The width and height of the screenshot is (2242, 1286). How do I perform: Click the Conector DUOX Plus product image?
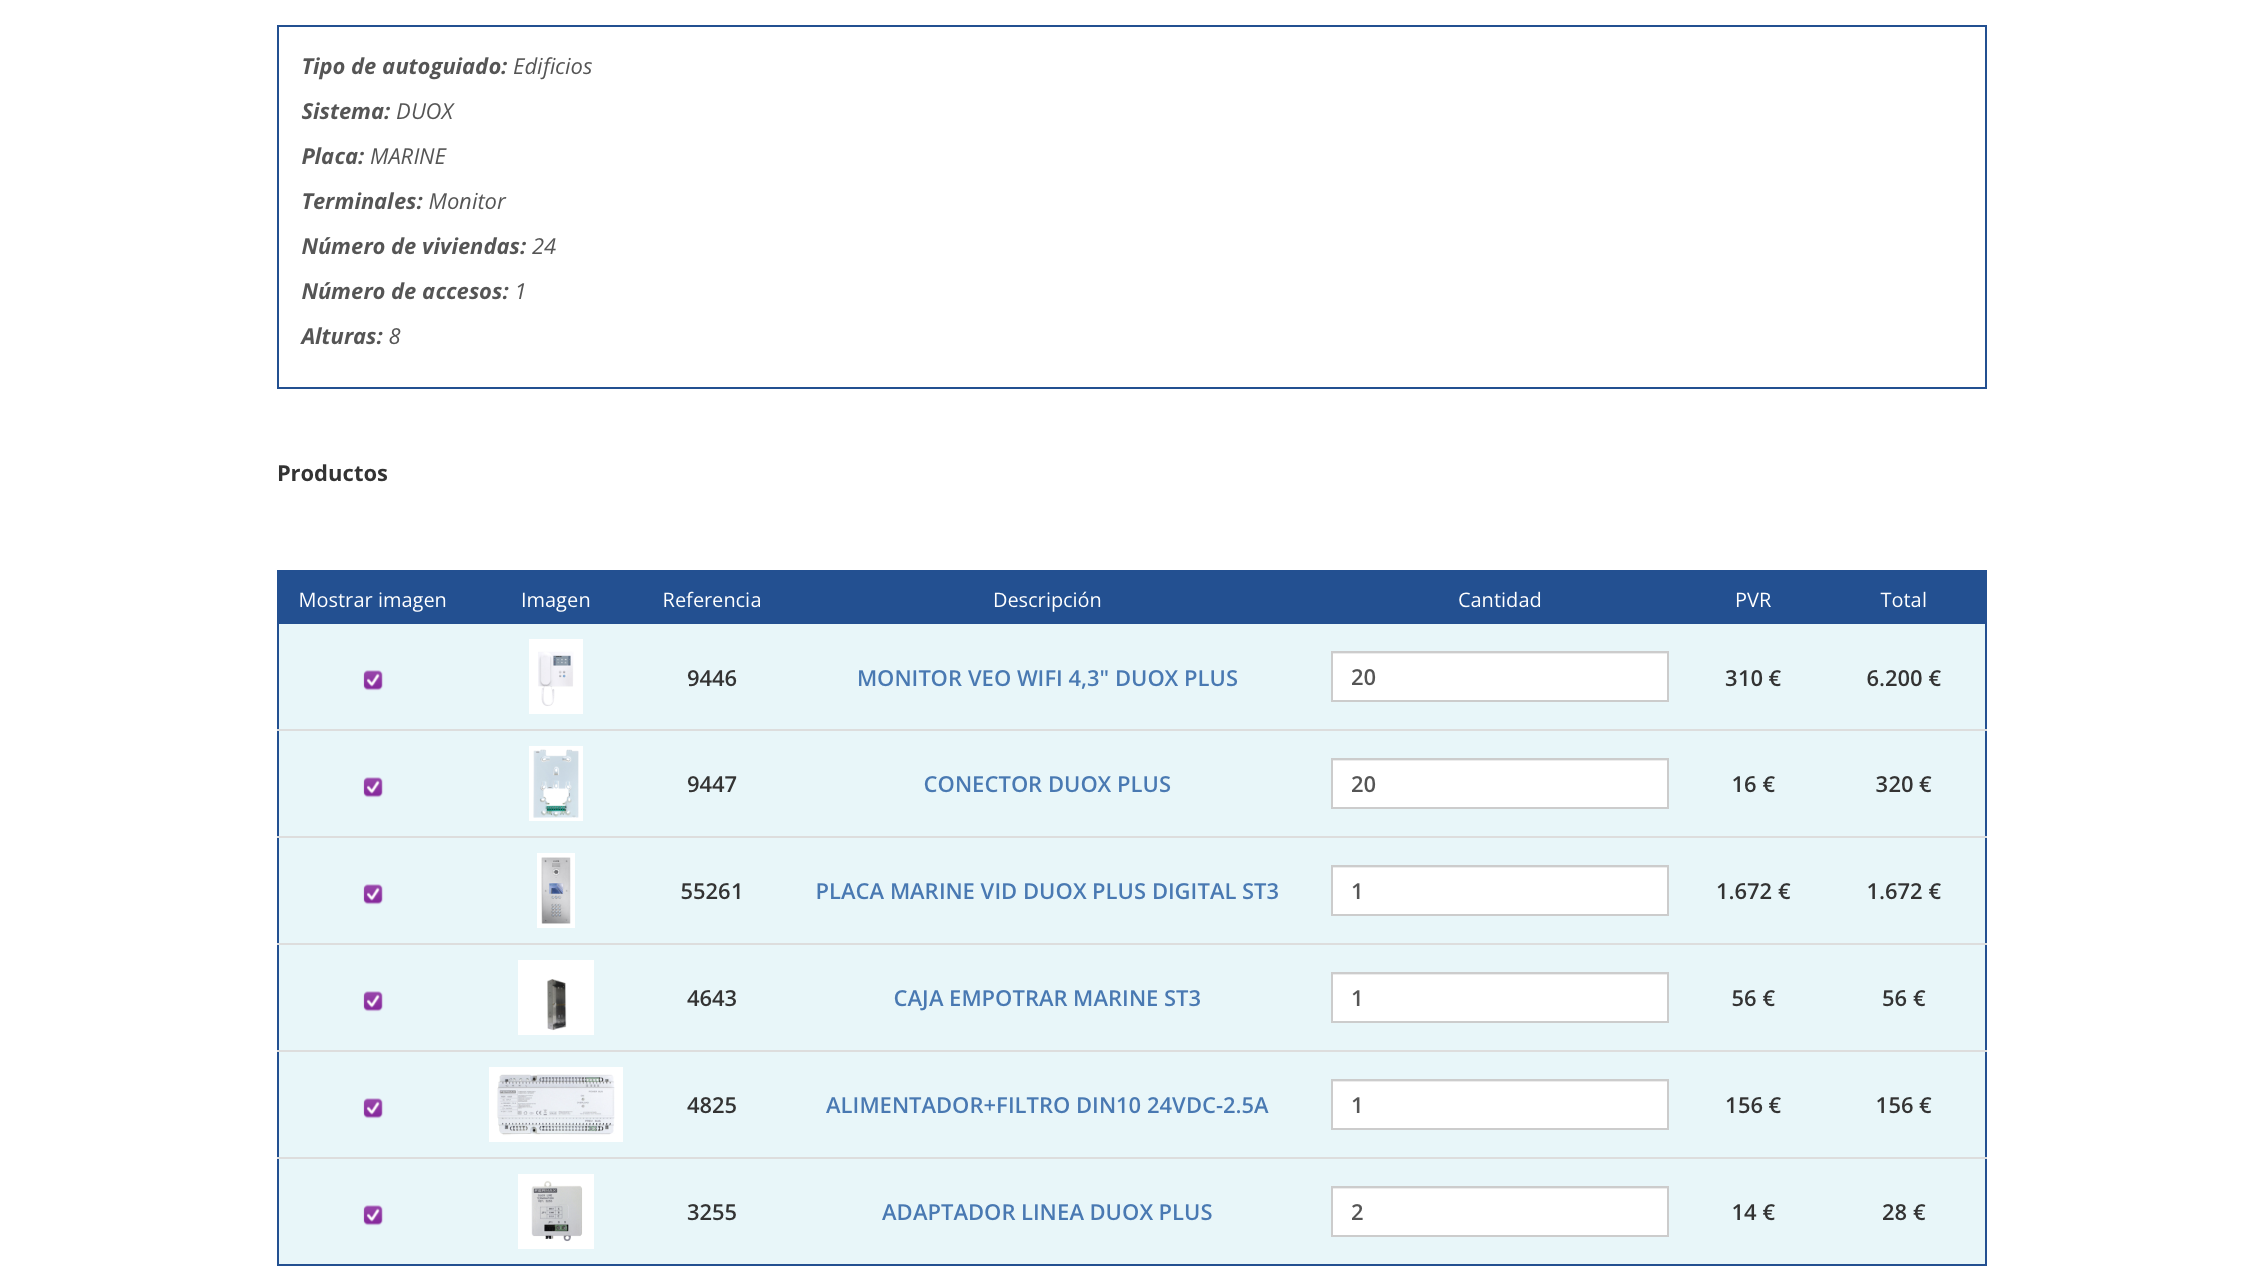point(555,784)
